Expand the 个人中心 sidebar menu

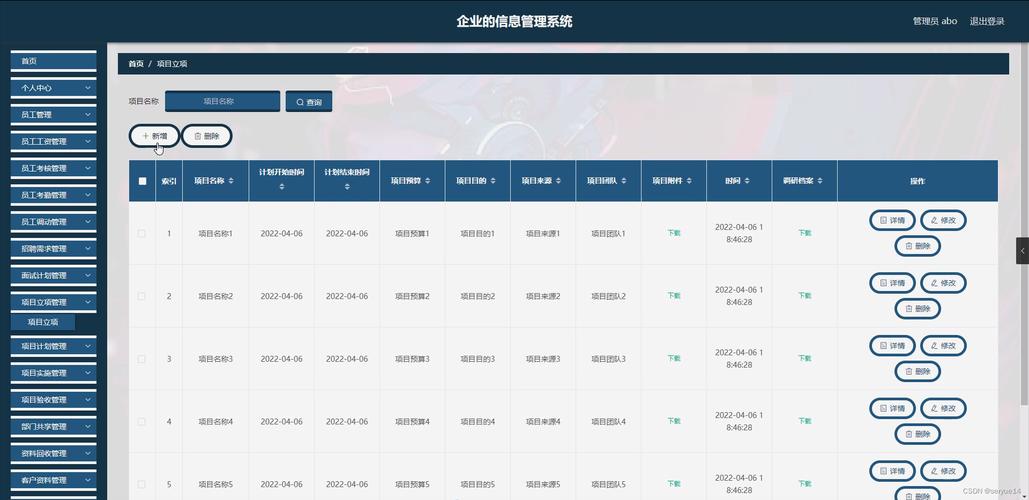pos(54,87)
